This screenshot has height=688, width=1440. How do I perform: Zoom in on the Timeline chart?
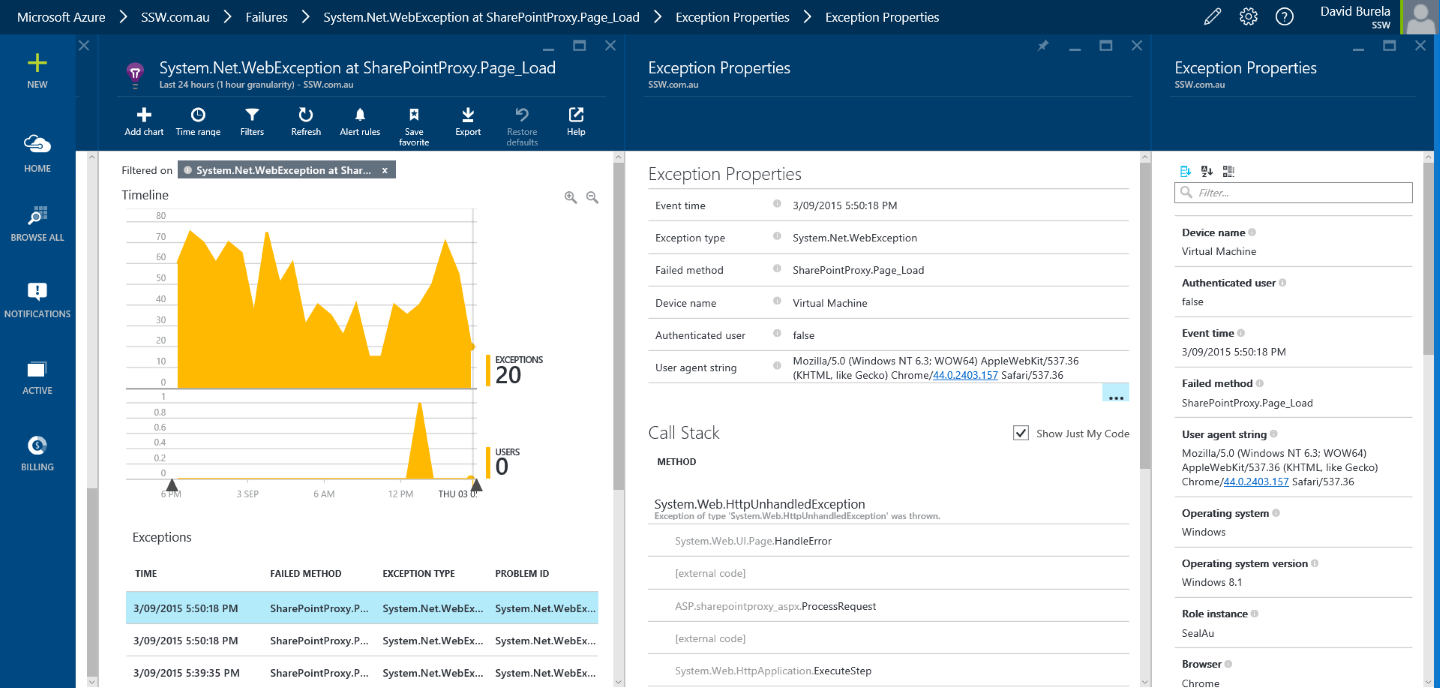(570, 198)
